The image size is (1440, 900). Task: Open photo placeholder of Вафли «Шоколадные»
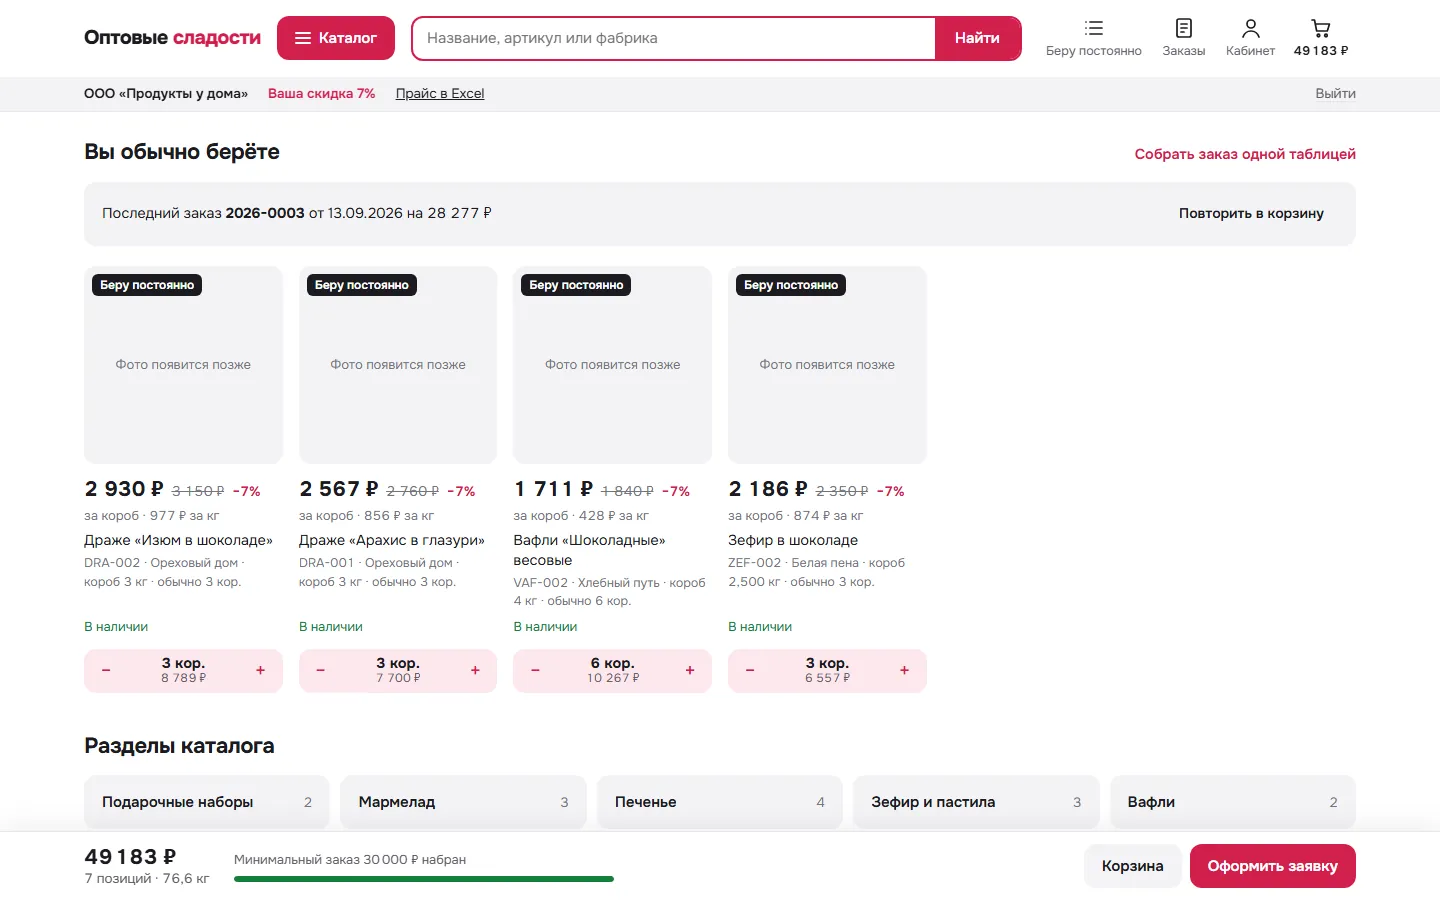click(612, 365)
